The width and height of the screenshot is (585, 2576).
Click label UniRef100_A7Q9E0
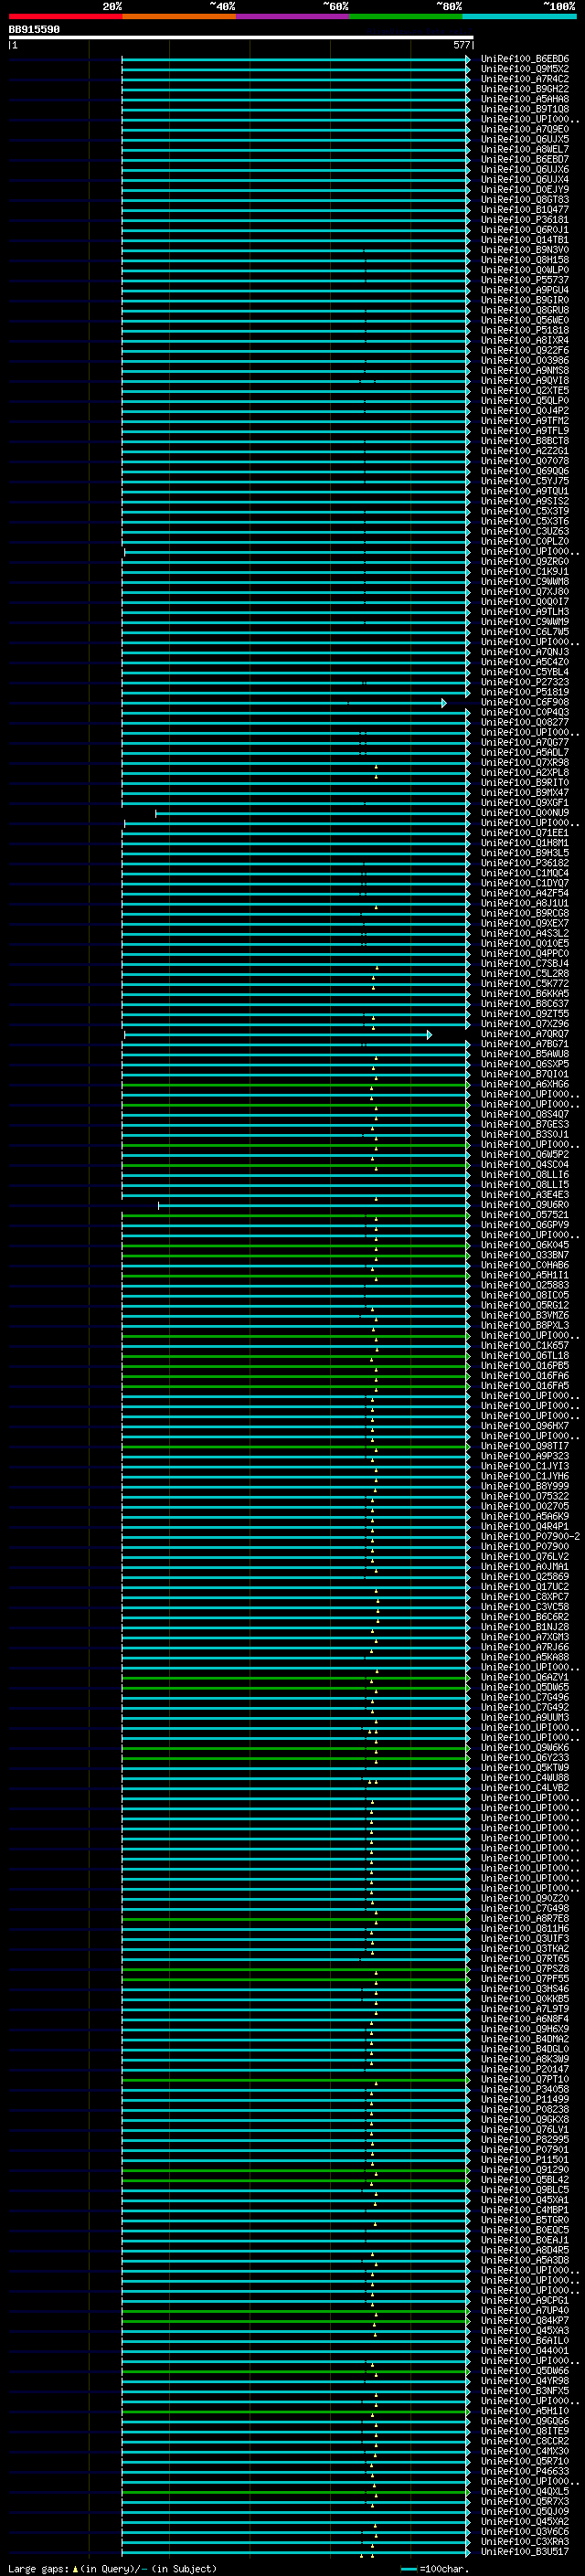pos(525,129)
